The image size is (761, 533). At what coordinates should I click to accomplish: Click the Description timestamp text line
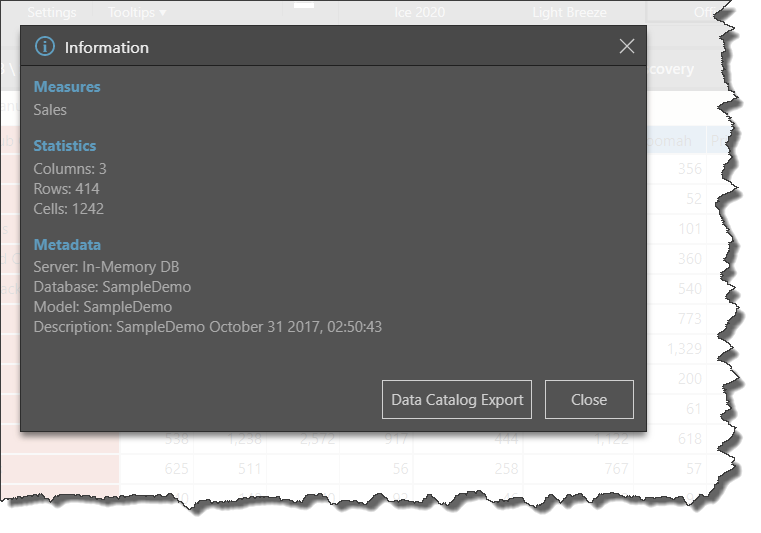207,327
